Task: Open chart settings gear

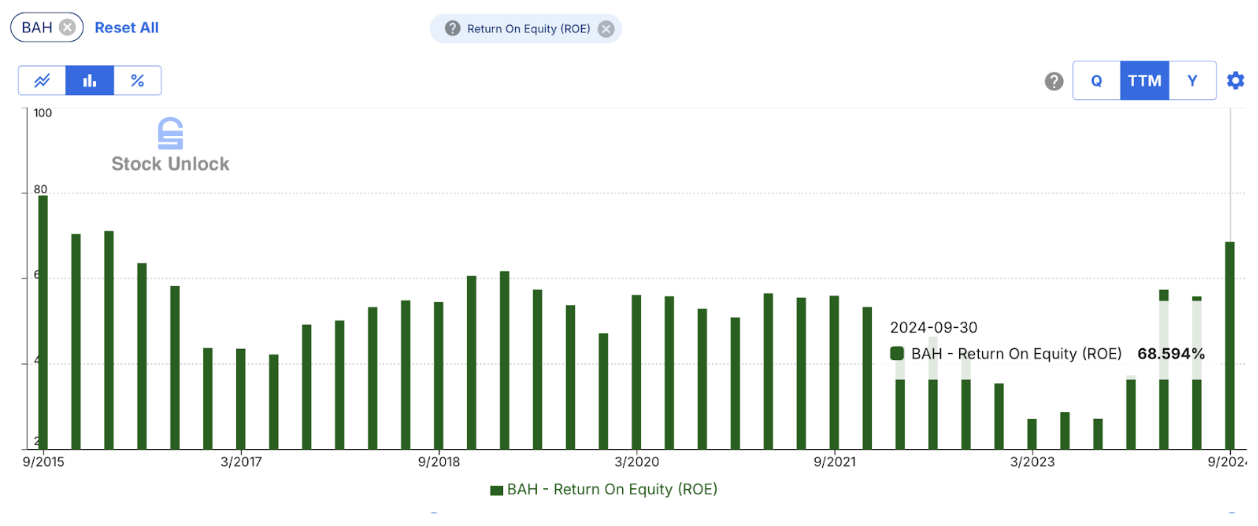Action: click(1236, 81)
